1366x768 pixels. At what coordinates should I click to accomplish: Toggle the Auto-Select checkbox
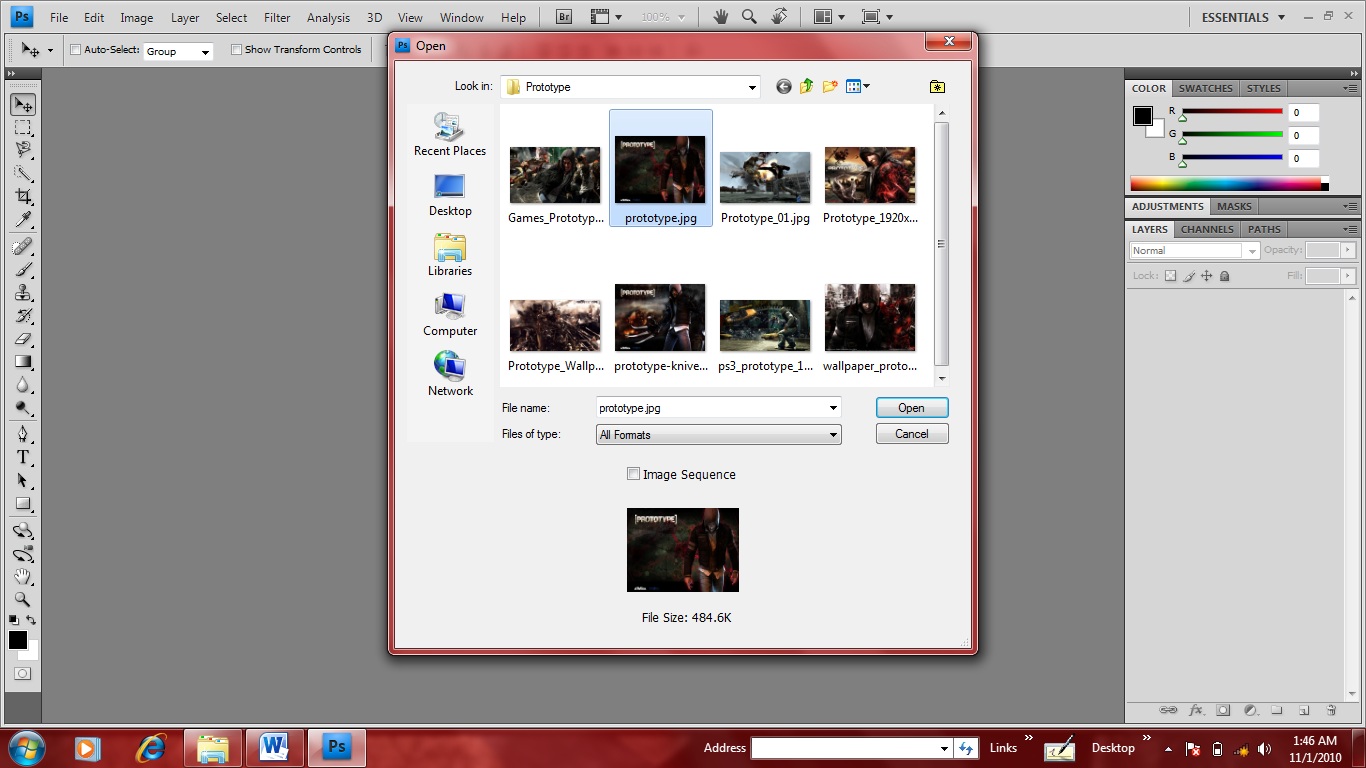tap(75, 49)
